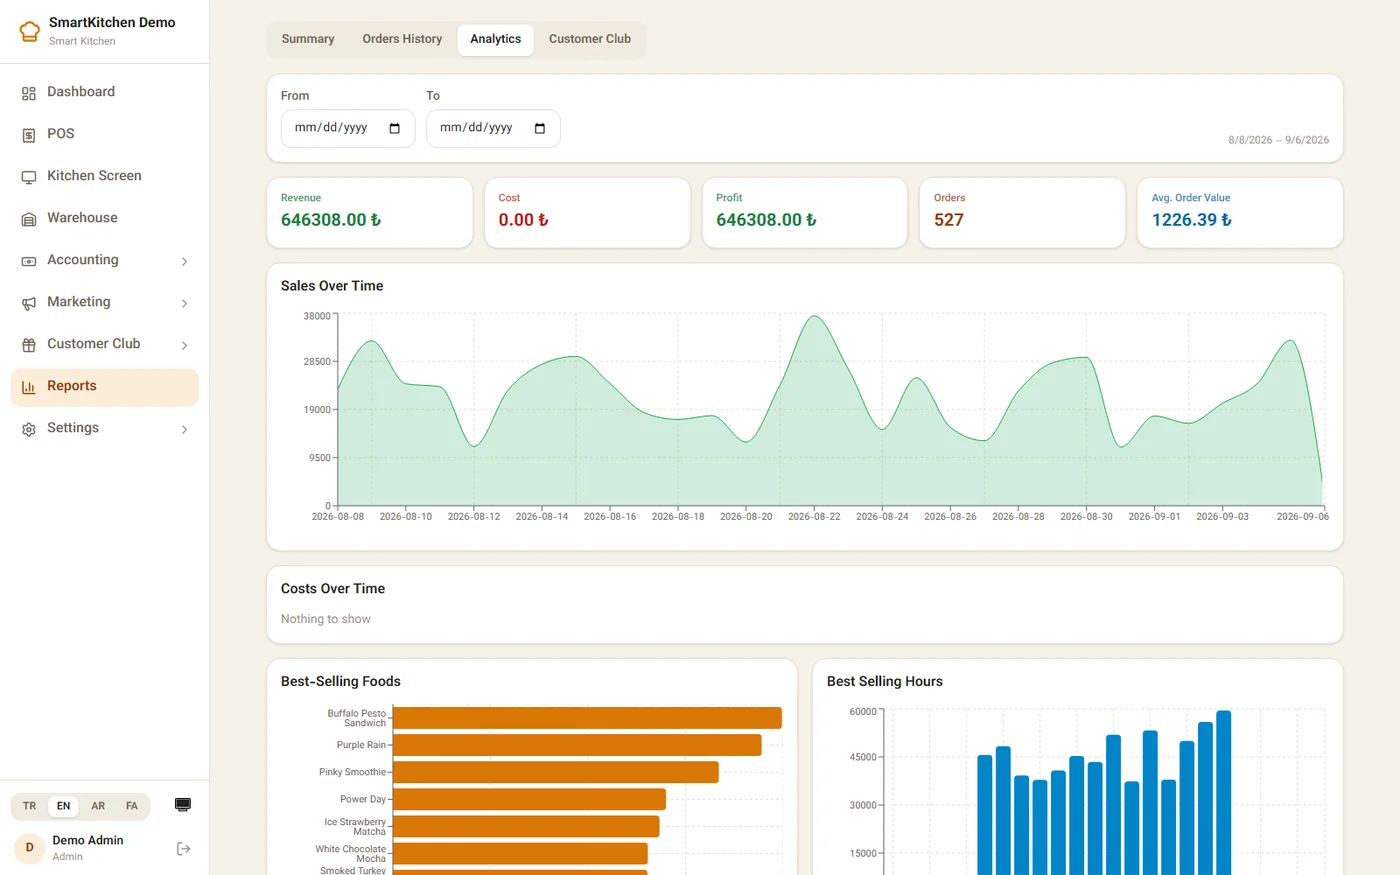Click the Orders 527 card
The image size is (1400, 875).
(1022, 213)
